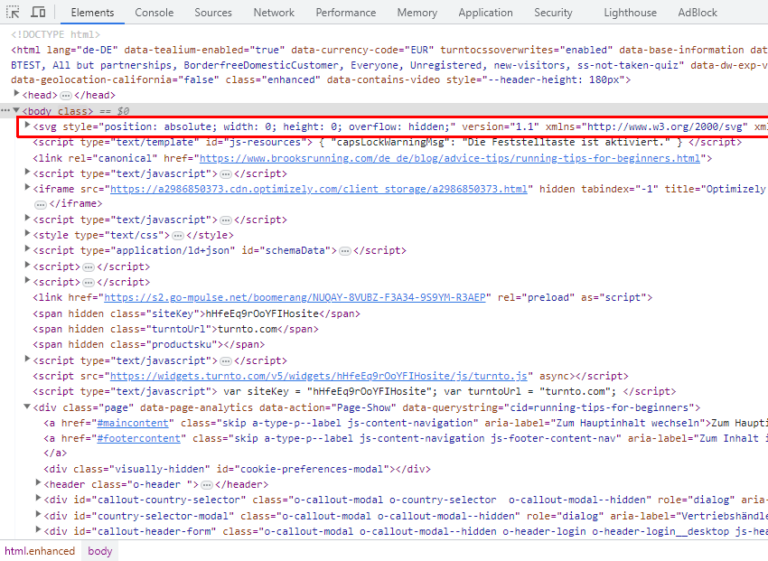Image resolution: width=768 pixels, height=561 pixels.
Task: Open the three-dot actions beside the body row
Action: (x=5, y=110)
